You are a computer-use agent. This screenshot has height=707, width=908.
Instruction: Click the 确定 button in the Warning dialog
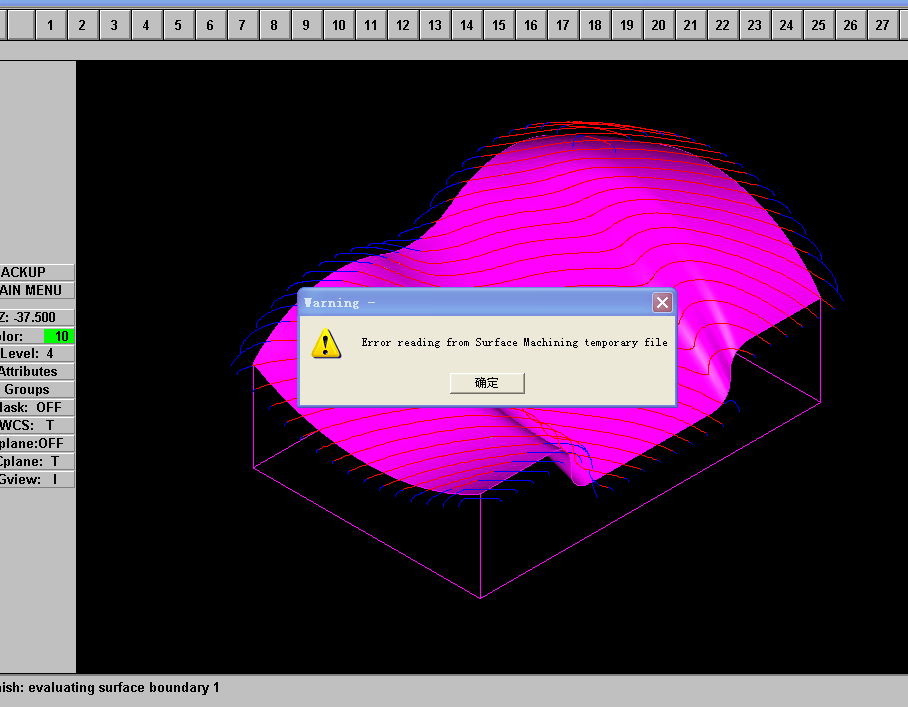(x=487, y=383)
